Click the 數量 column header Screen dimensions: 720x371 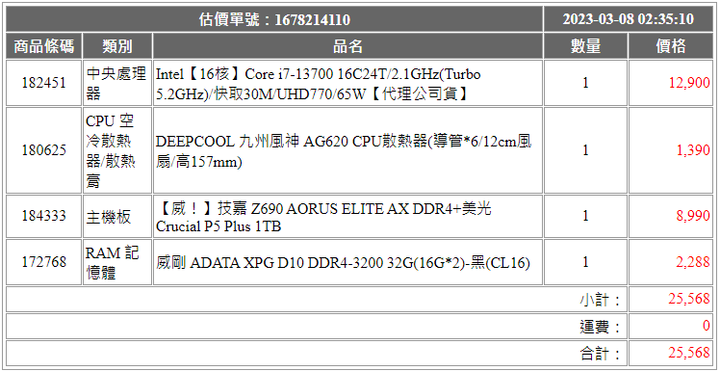coord(585,46)
